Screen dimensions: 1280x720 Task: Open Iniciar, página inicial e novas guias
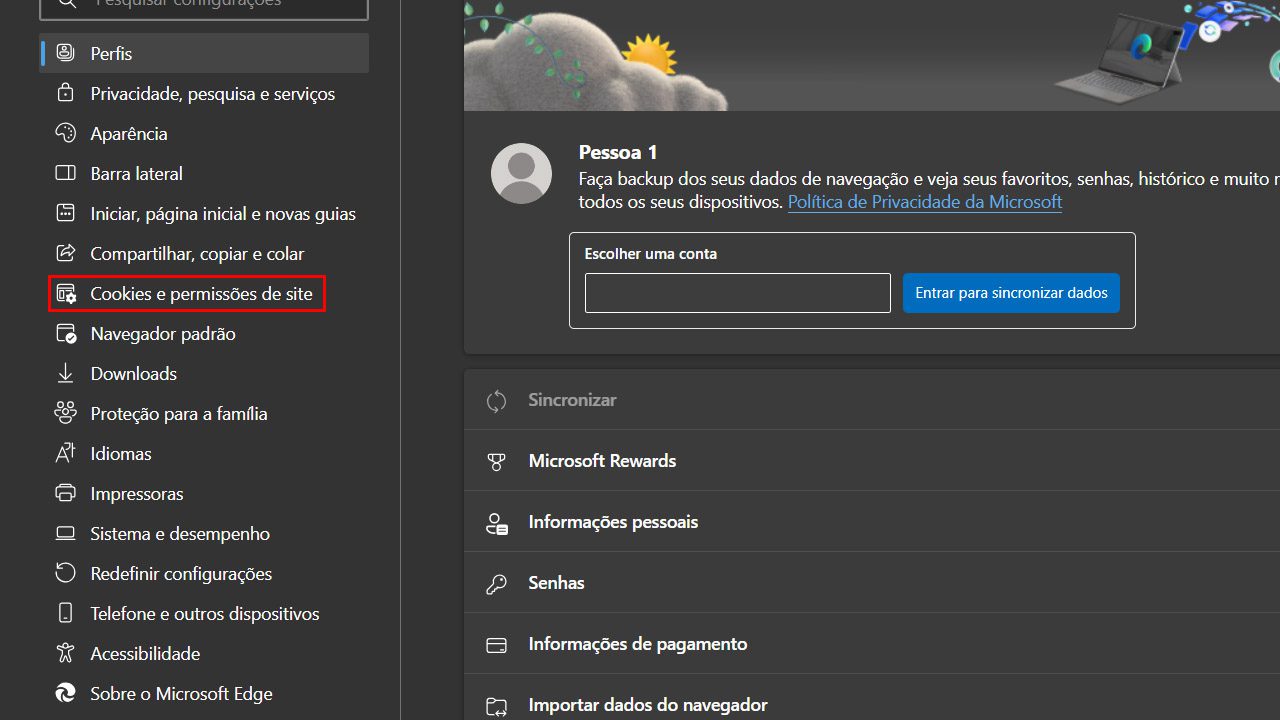204,213
